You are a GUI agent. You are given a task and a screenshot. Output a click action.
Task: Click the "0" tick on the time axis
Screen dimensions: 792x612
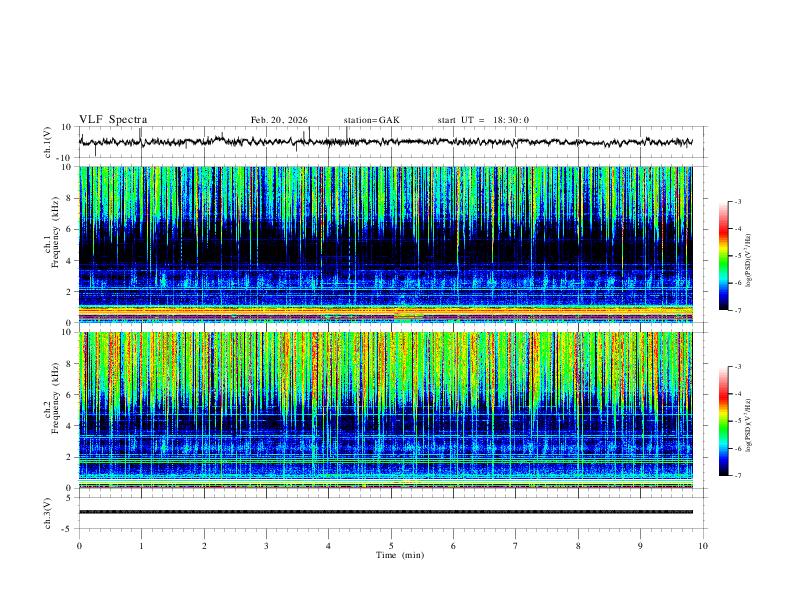pyautogui.click(x=79, y=546)
